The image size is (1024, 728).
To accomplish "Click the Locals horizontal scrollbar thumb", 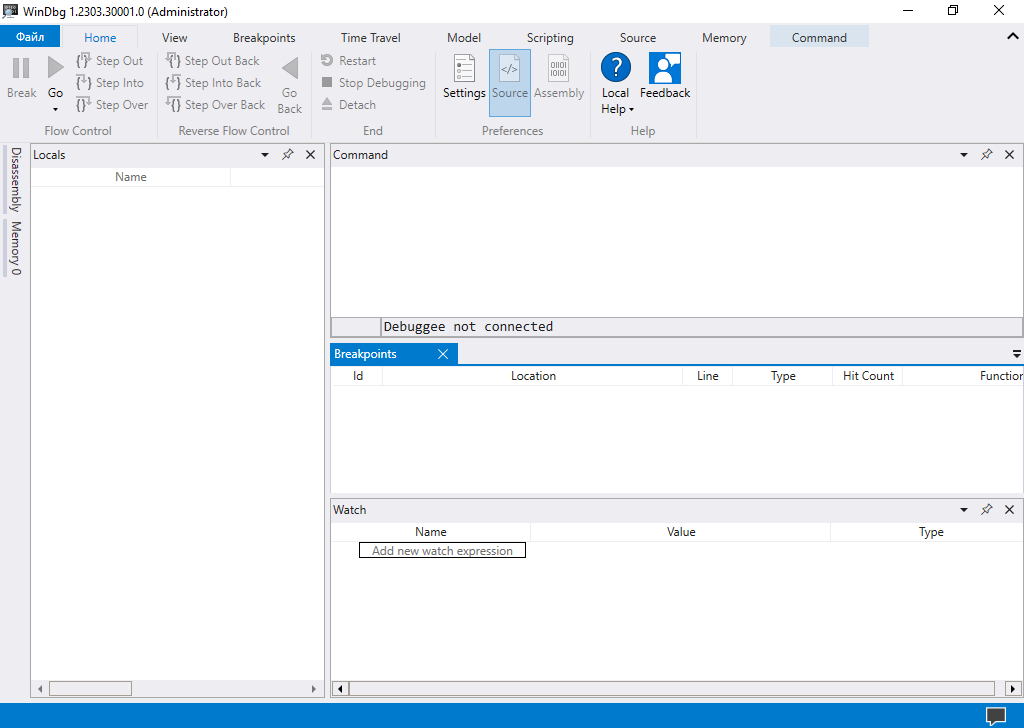I will click(90, 689).
